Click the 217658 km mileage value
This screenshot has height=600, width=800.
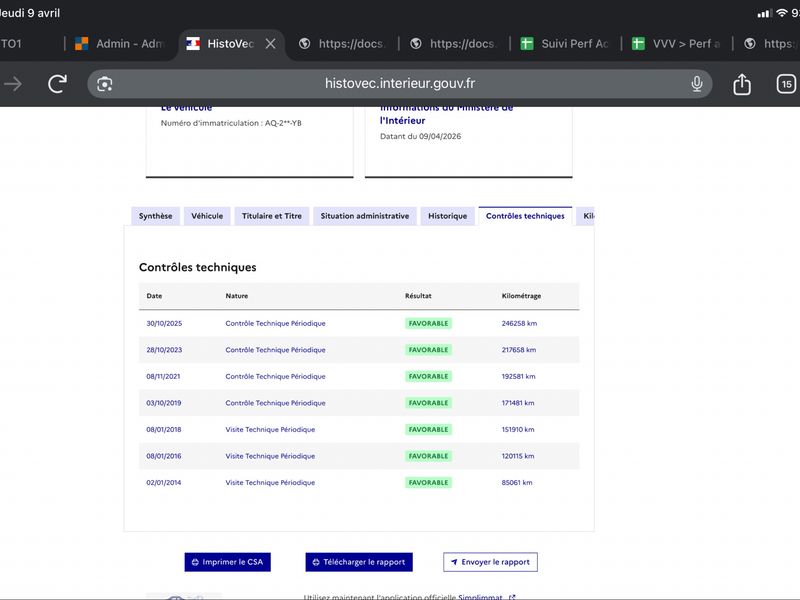(x=518, y=350)
